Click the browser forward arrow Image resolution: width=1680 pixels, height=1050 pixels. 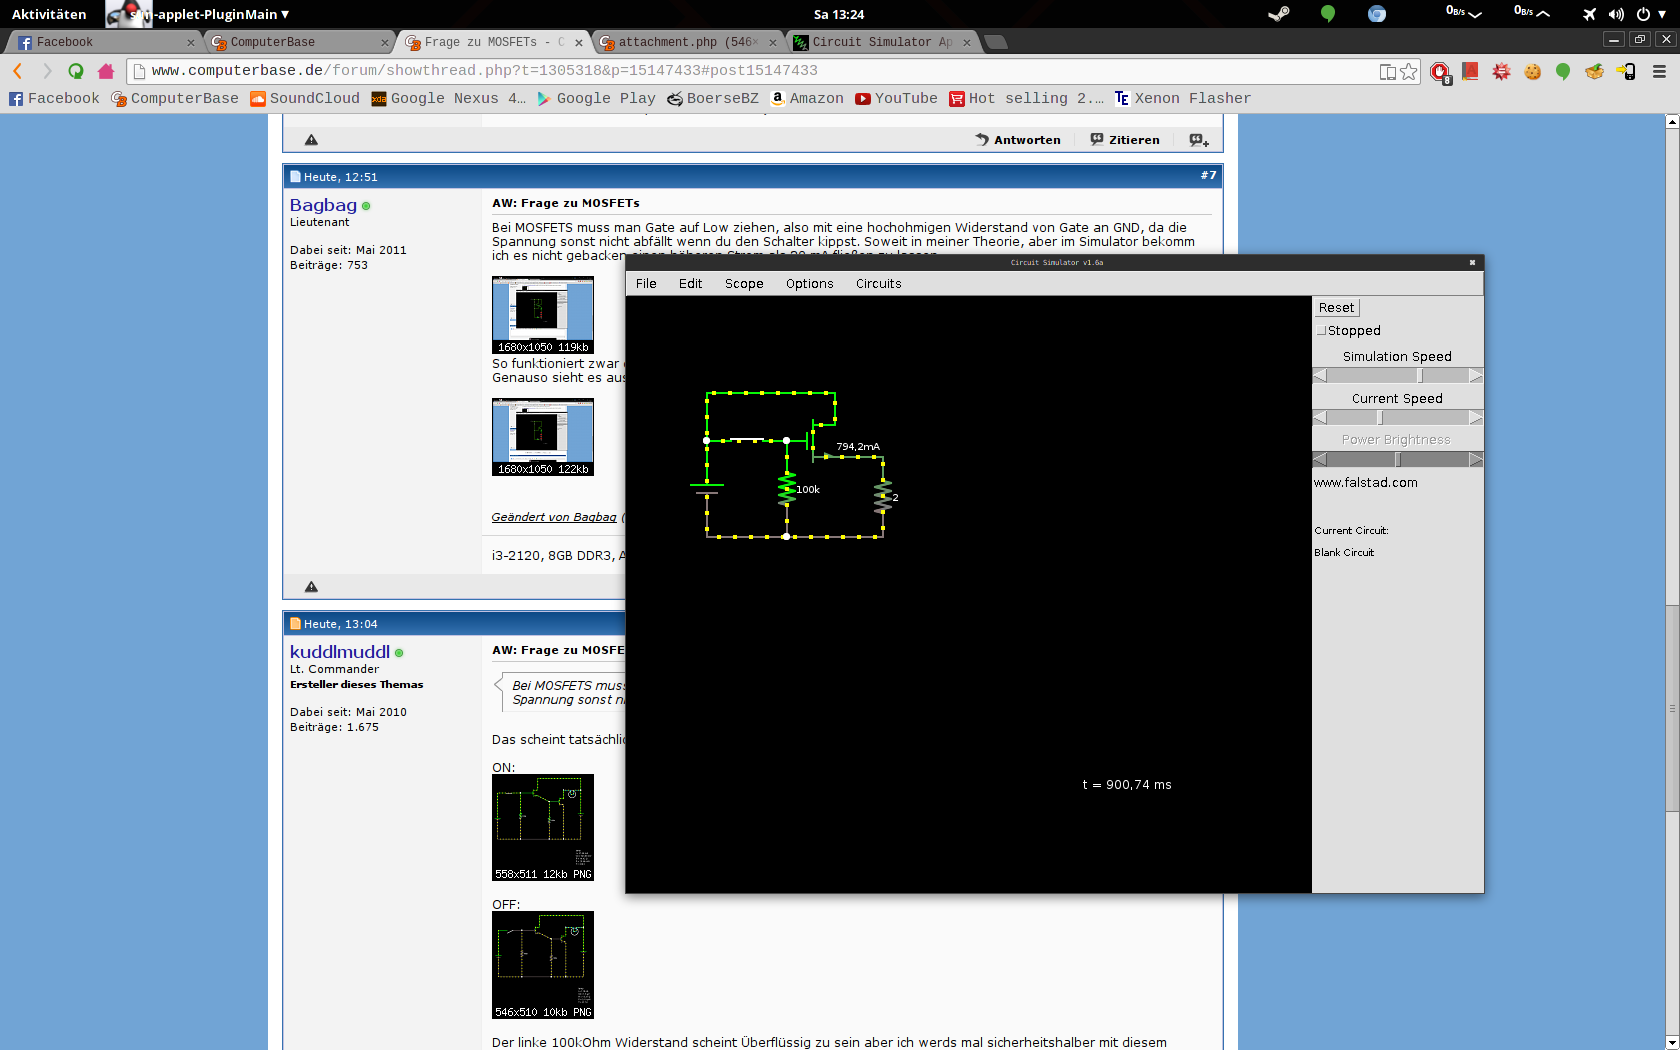[x=47, y=71]
